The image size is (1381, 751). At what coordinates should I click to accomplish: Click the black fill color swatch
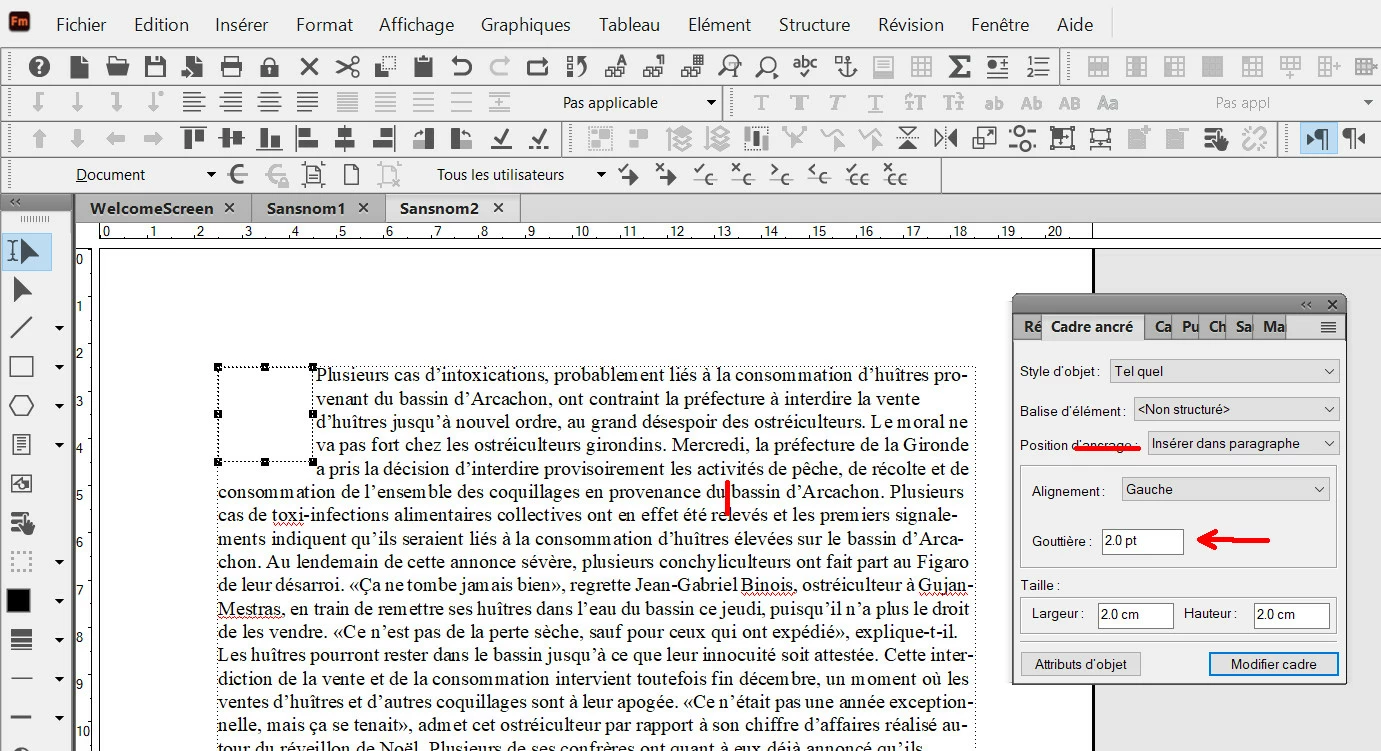[19, 600]
